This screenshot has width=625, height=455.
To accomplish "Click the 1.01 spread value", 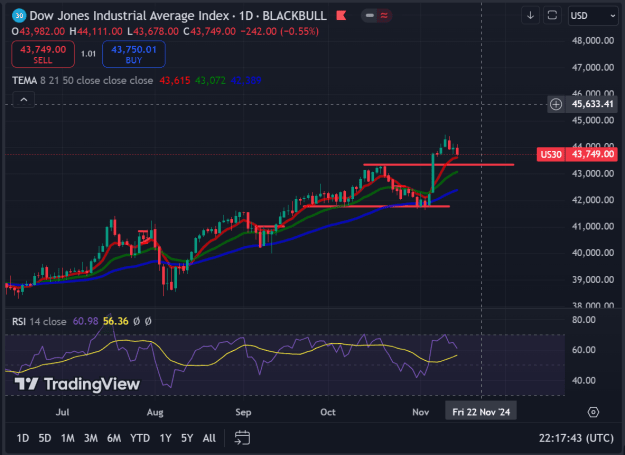I will (x=88, y=54).
